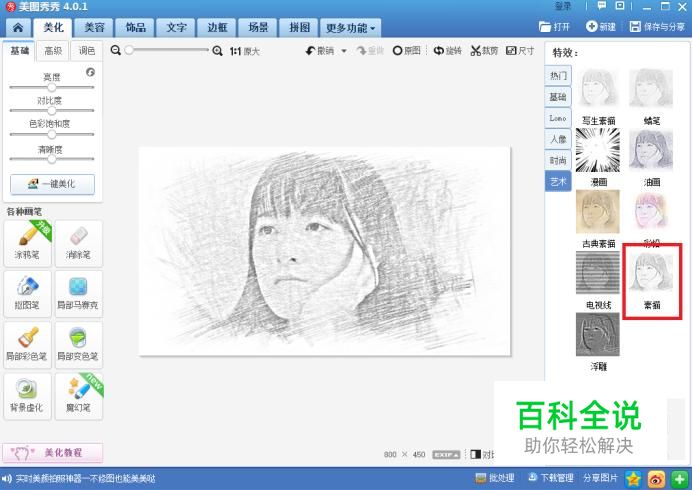Open the 饰品 tab

135,28
